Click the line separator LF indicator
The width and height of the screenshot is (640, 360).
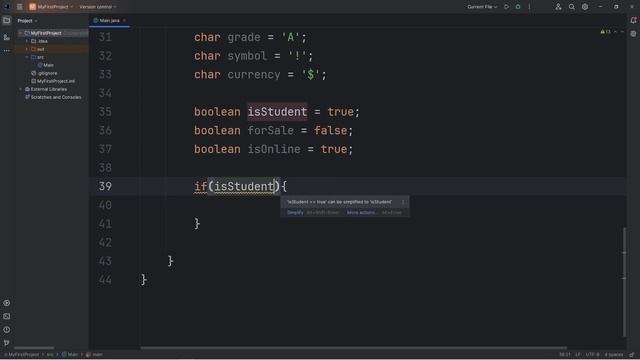coord(578,355)
